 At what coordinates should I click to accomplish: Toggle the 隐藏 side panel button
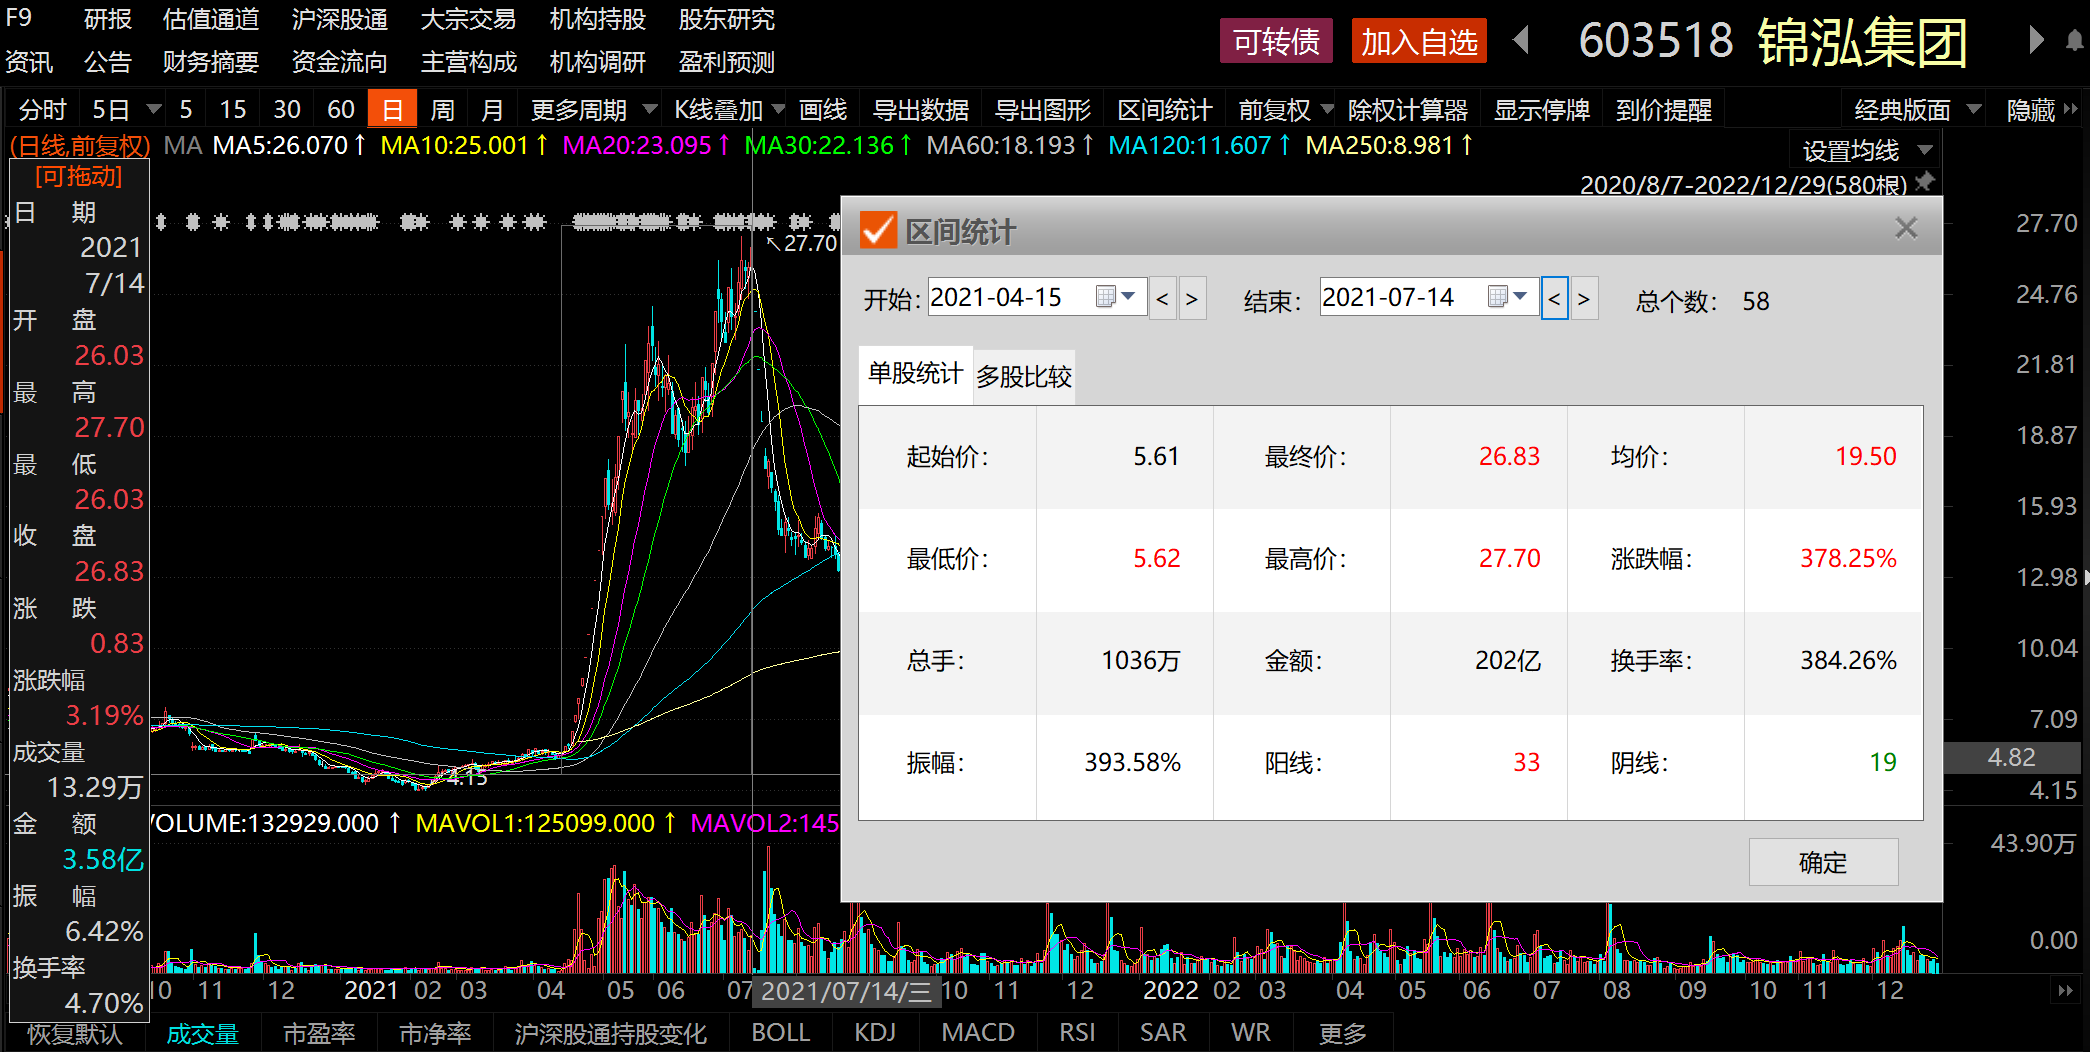click(x=2040, y=109)
